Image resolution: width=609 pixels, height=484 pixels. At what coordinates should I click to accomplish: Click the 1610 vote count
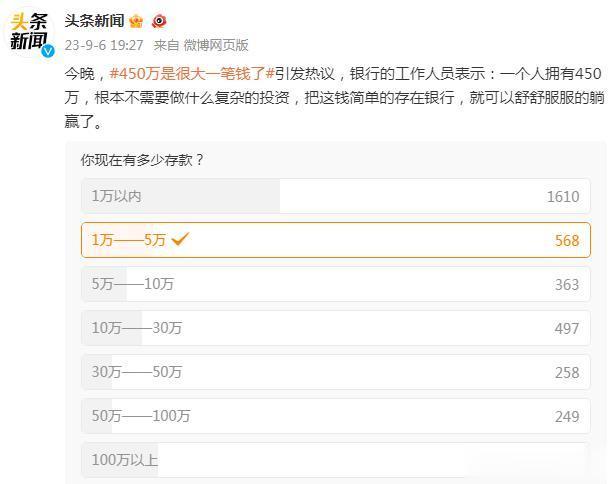click(x=563, y=197)
